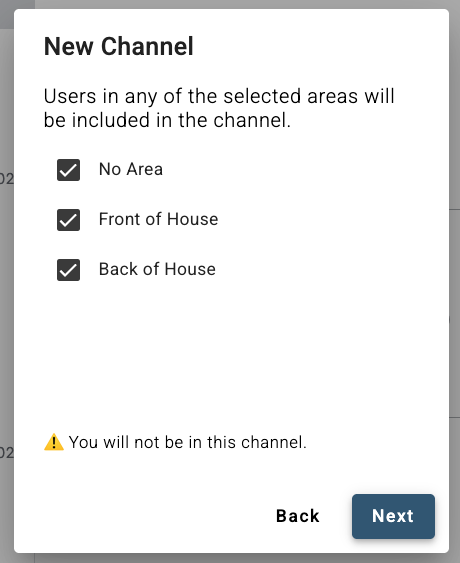Select the Back of House label
The width and height of the screenshot is (460, 563).
click(x=157, y=269)
